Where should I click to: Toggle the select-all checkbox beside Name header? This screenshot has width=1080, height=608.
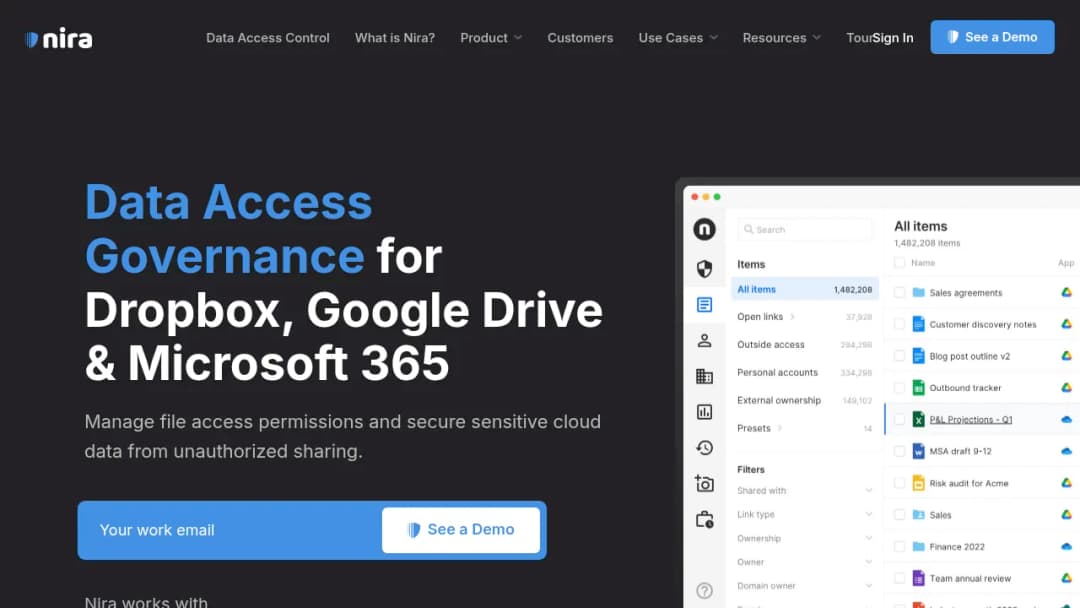[900, 262]
